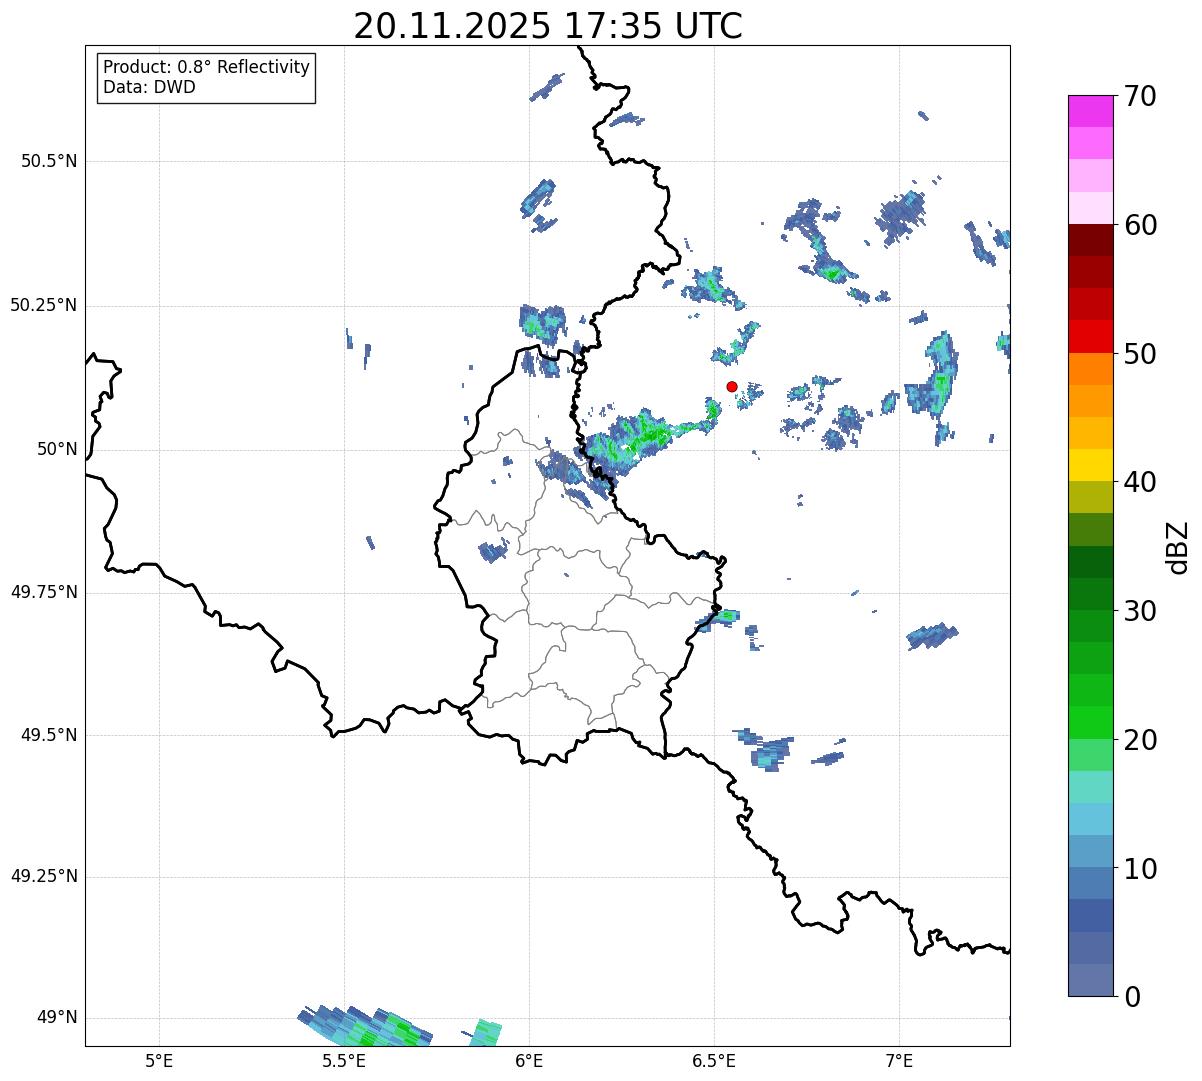
Task: Click the bright green swatch above 20
Action: (1090, 723)
